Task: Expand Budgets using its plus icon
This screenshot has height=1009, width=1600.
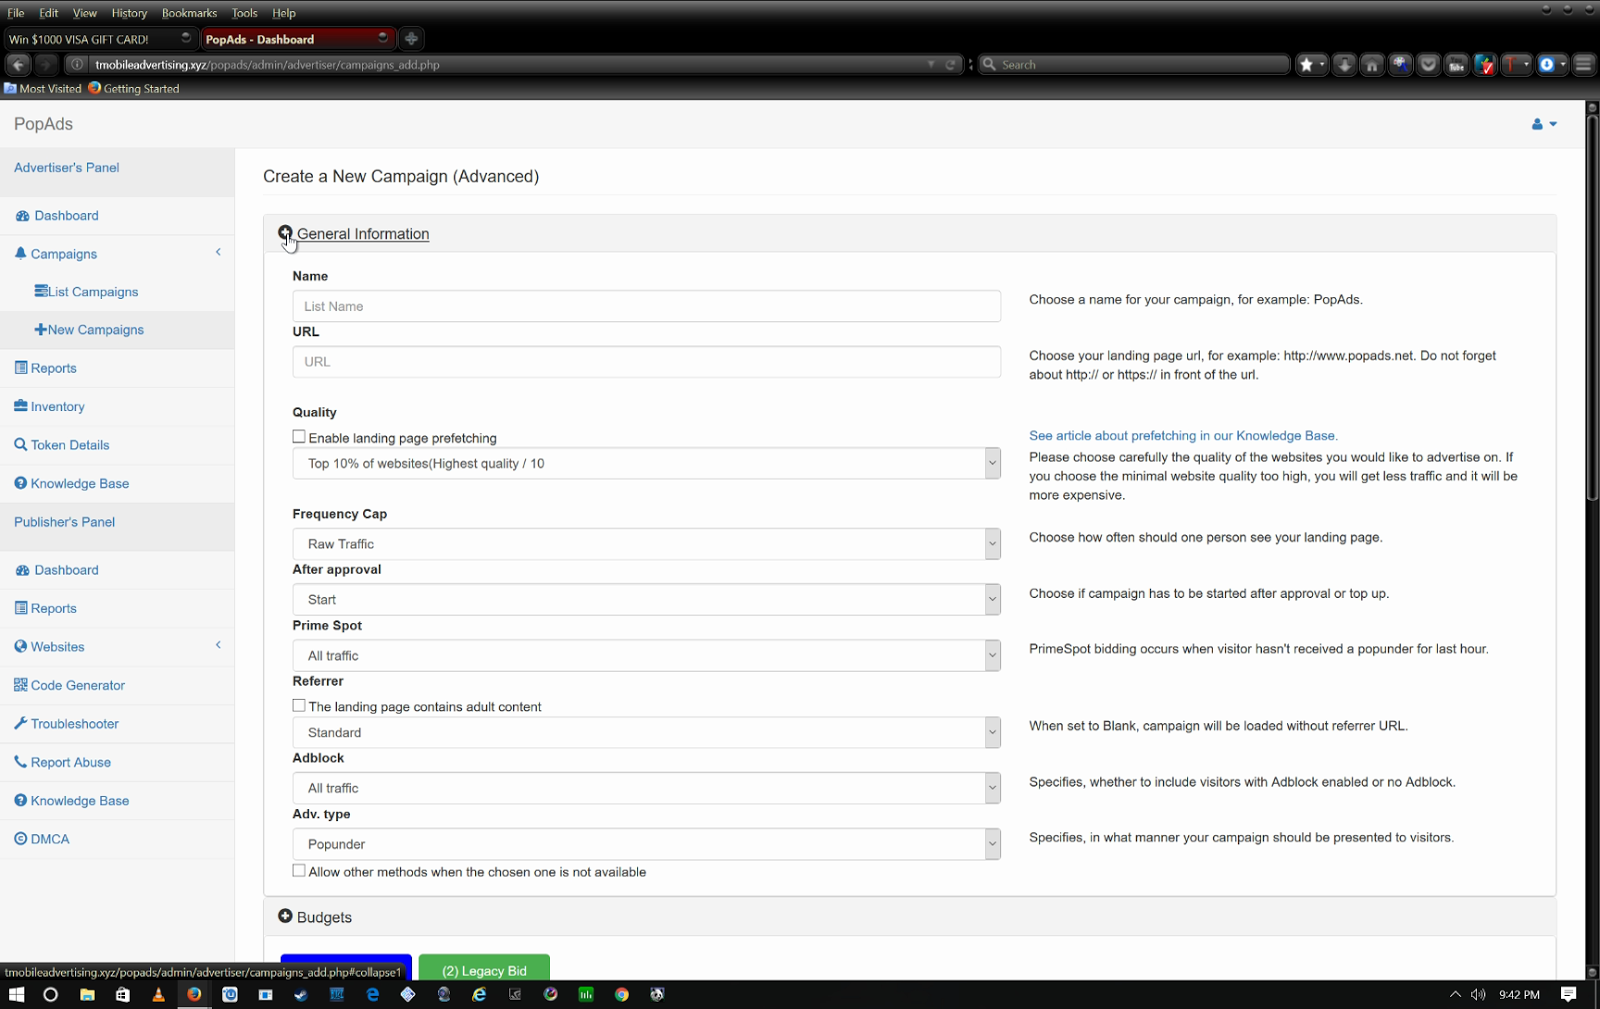Action: [285, 916]
